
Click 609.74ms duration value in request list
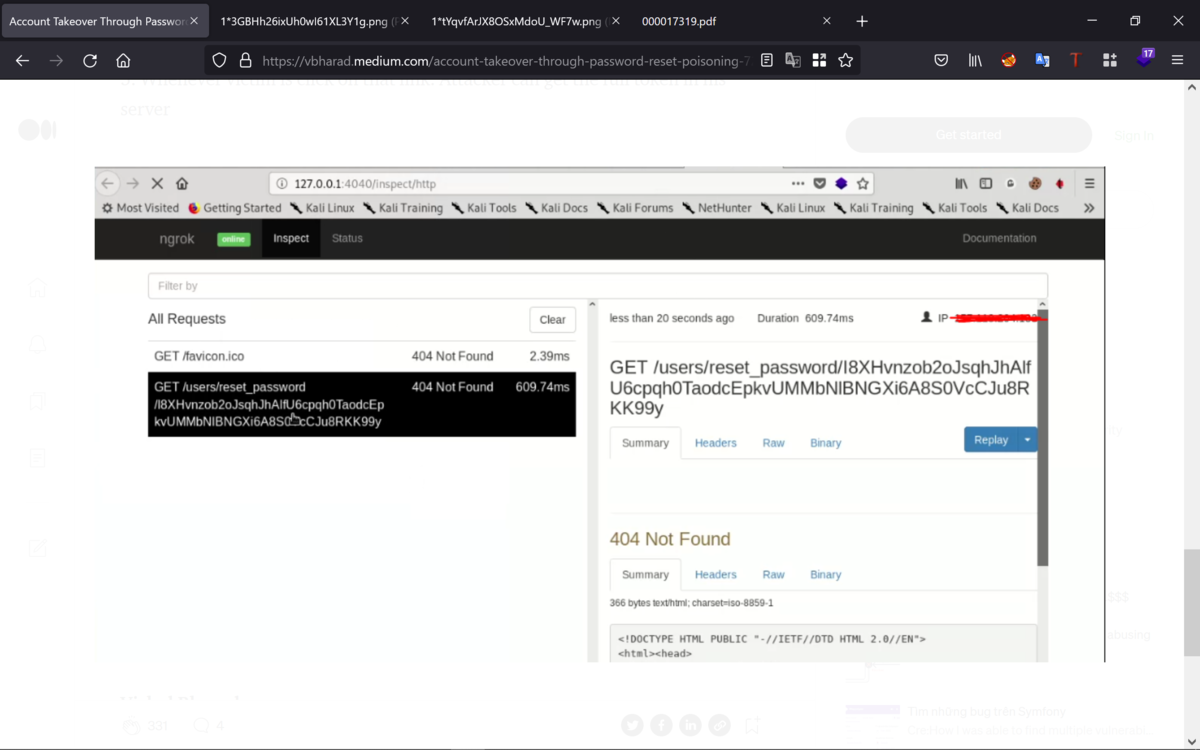pyautogui.click(x=542, y=387)
